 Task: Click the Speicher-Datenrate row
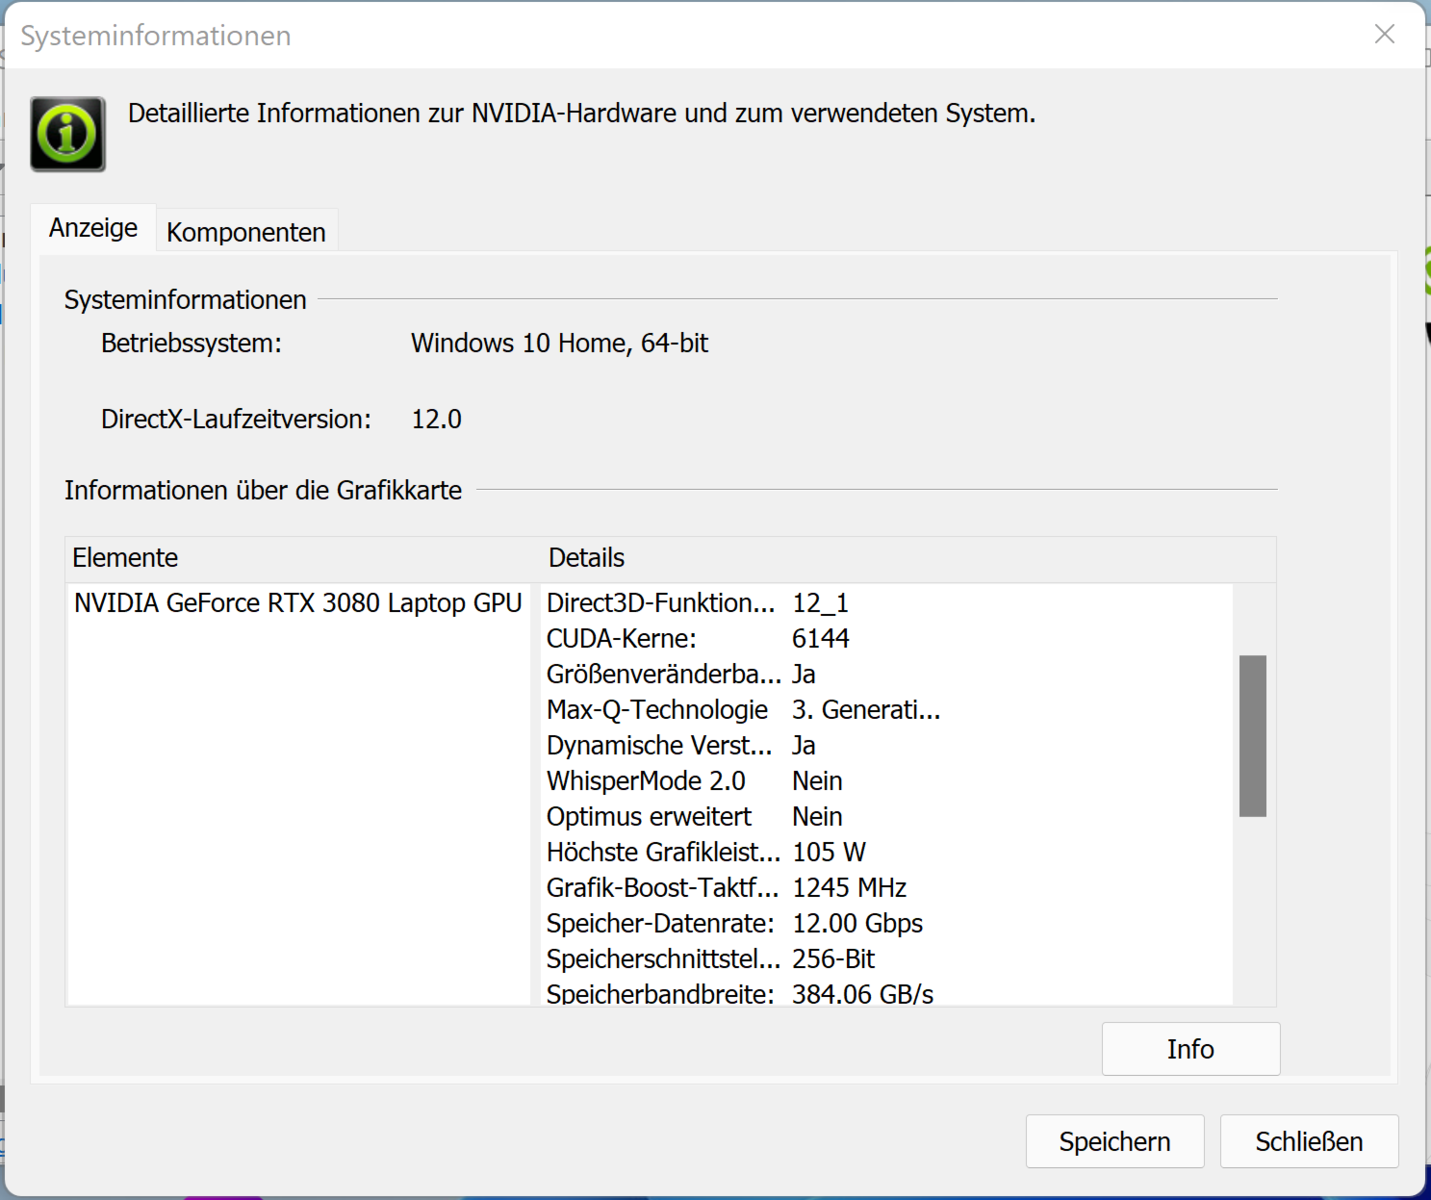point(700,923)
